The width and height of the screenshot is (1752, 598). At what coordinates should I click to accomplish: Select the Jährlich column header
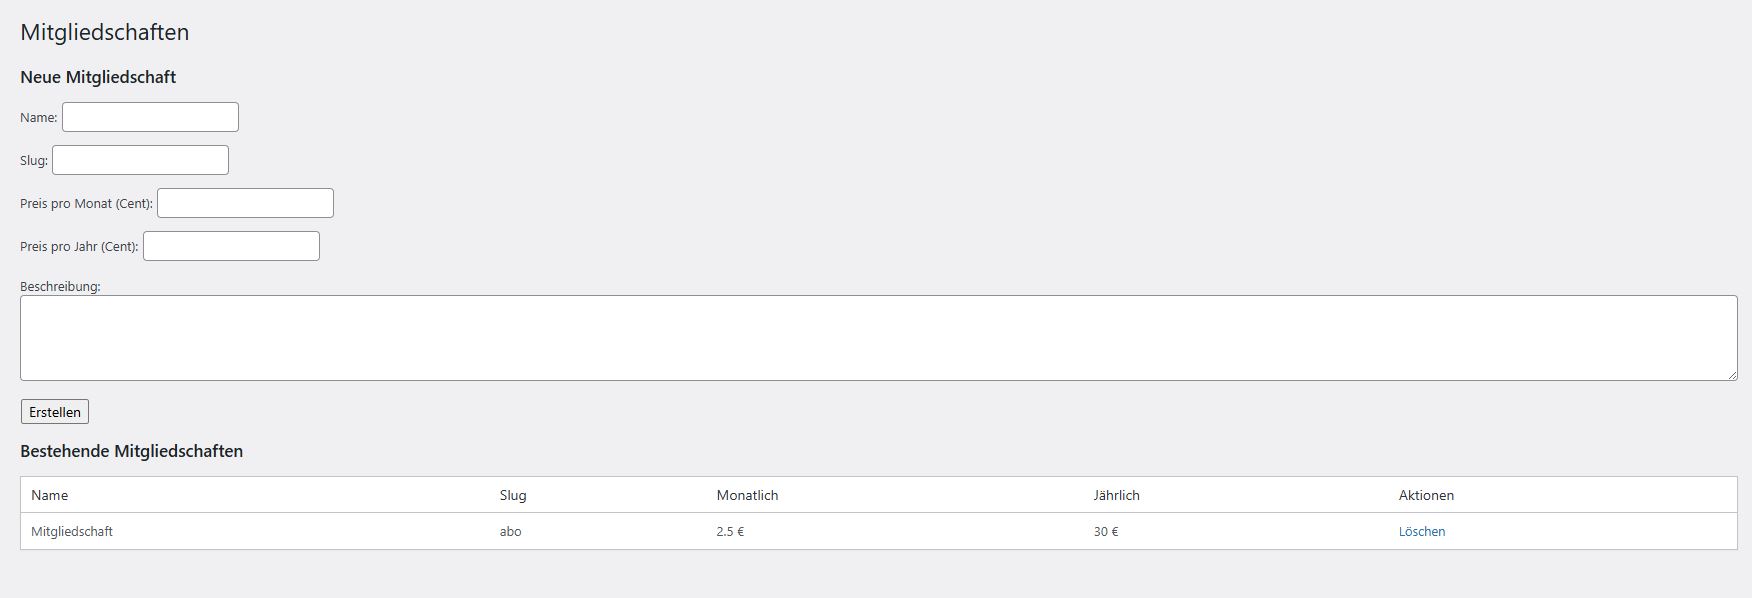tap(1116, 495)
